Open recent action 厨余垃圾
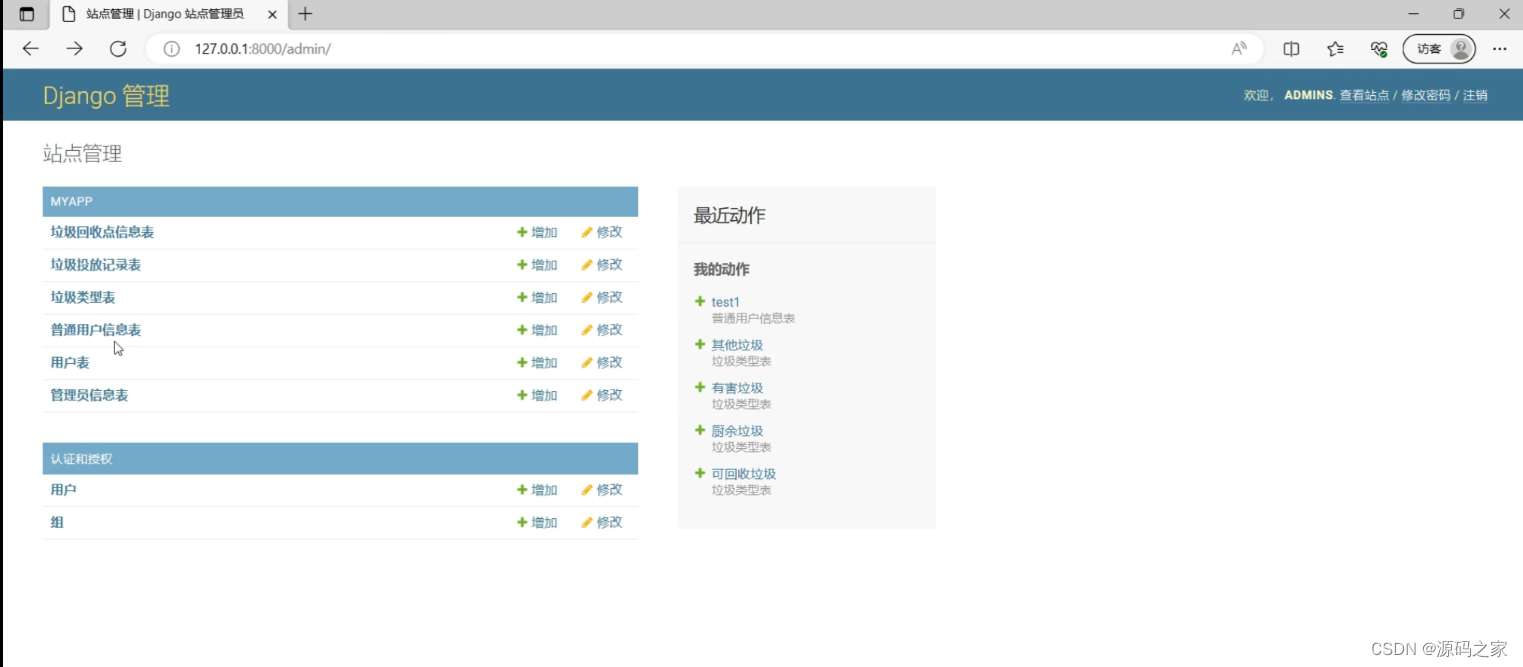1523x667 pixels. pos(737,431)
